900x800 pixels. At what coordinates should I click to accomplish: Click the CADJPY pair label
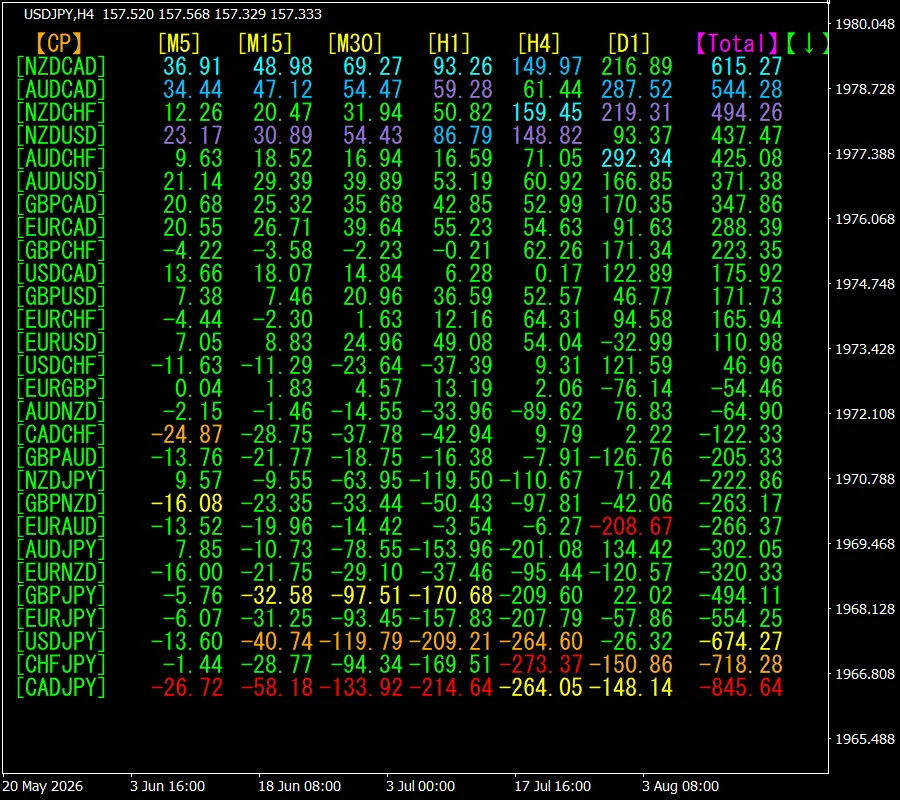point(61,687)
